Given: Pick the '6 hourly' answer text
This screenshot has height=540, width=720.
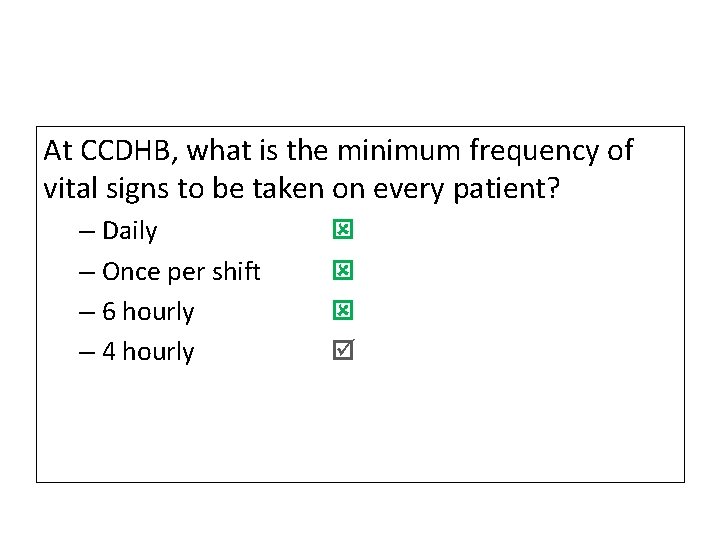Looking at the screenshot, I should click(x=148, y=312).
